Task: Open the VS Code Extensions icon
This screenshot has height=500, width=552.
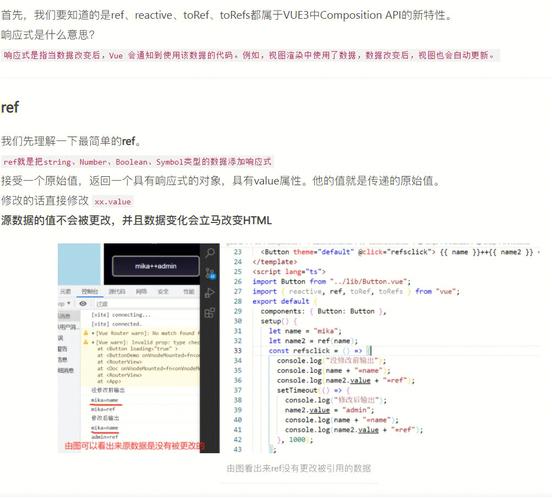Action: point(210,313)
